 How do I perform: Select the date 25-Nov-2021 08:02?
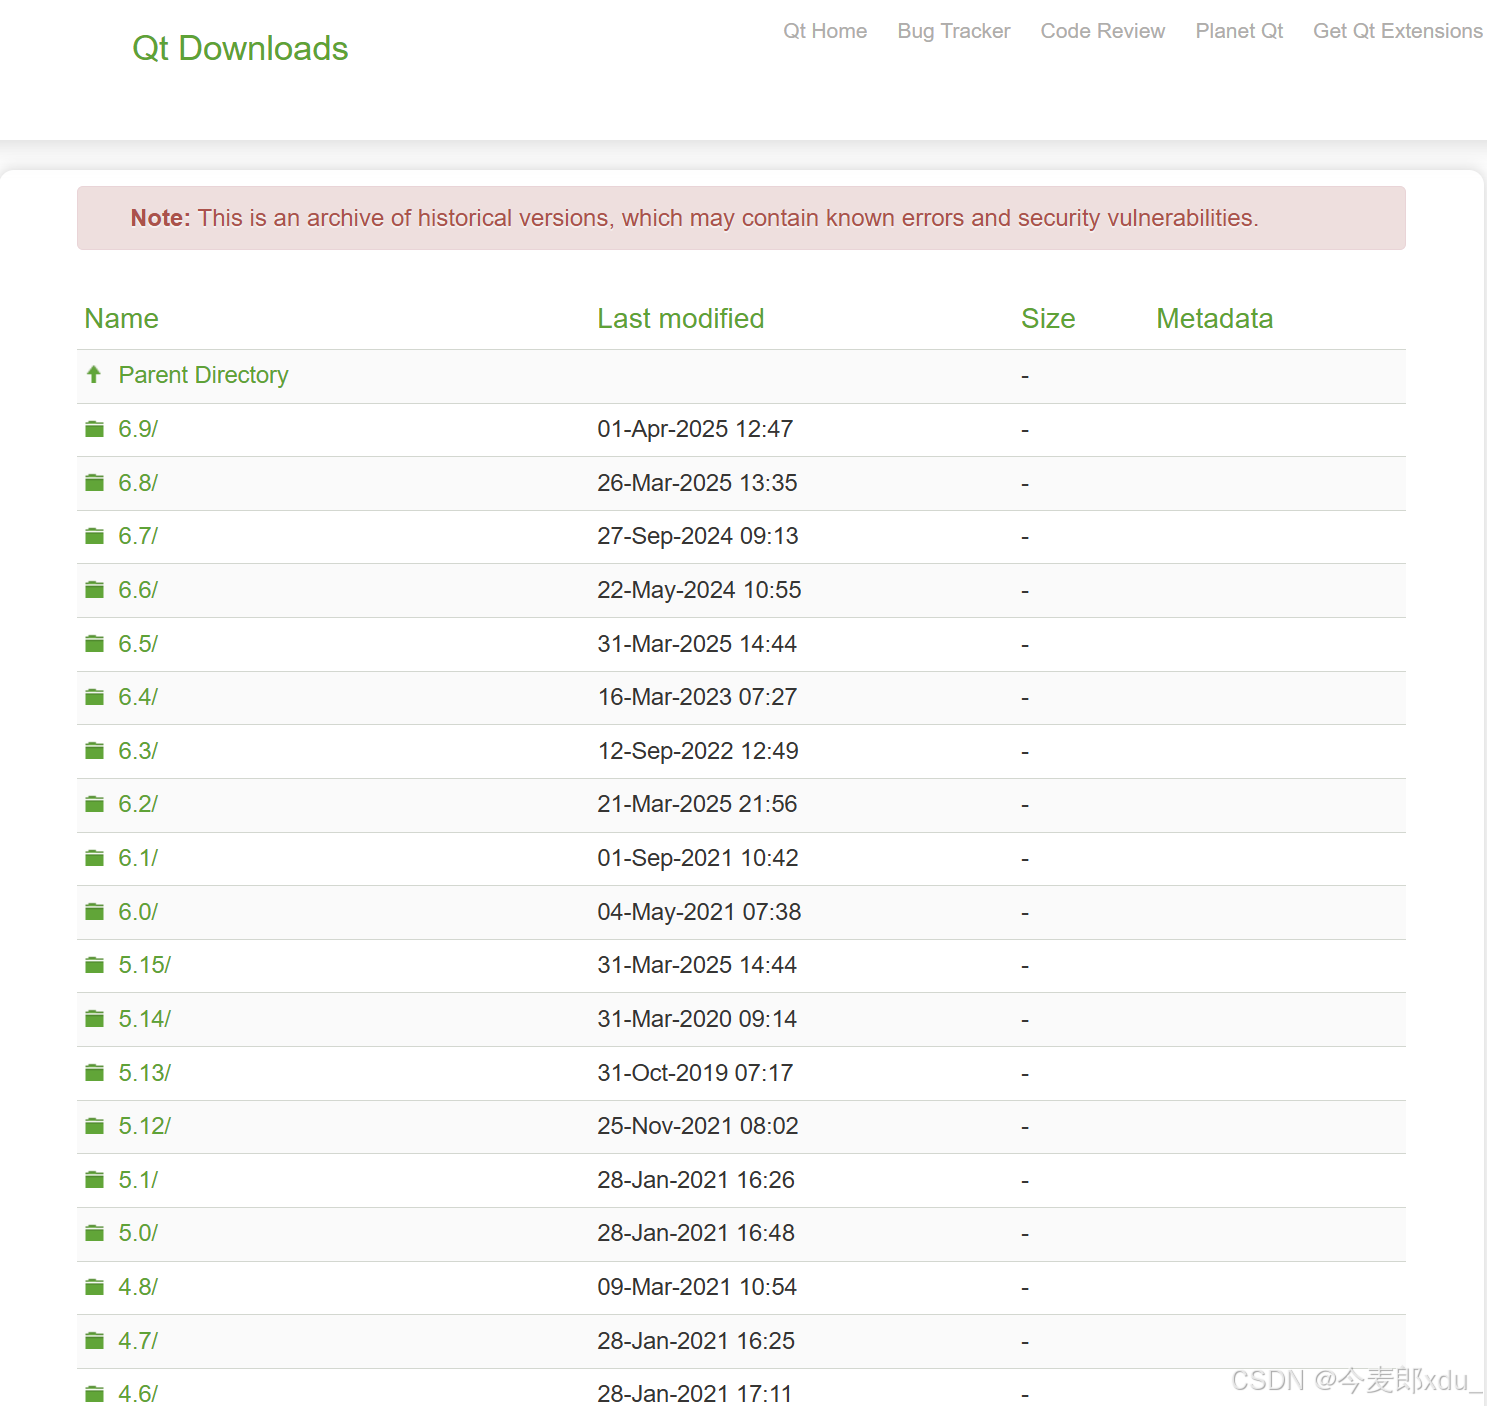point(698,1126)
